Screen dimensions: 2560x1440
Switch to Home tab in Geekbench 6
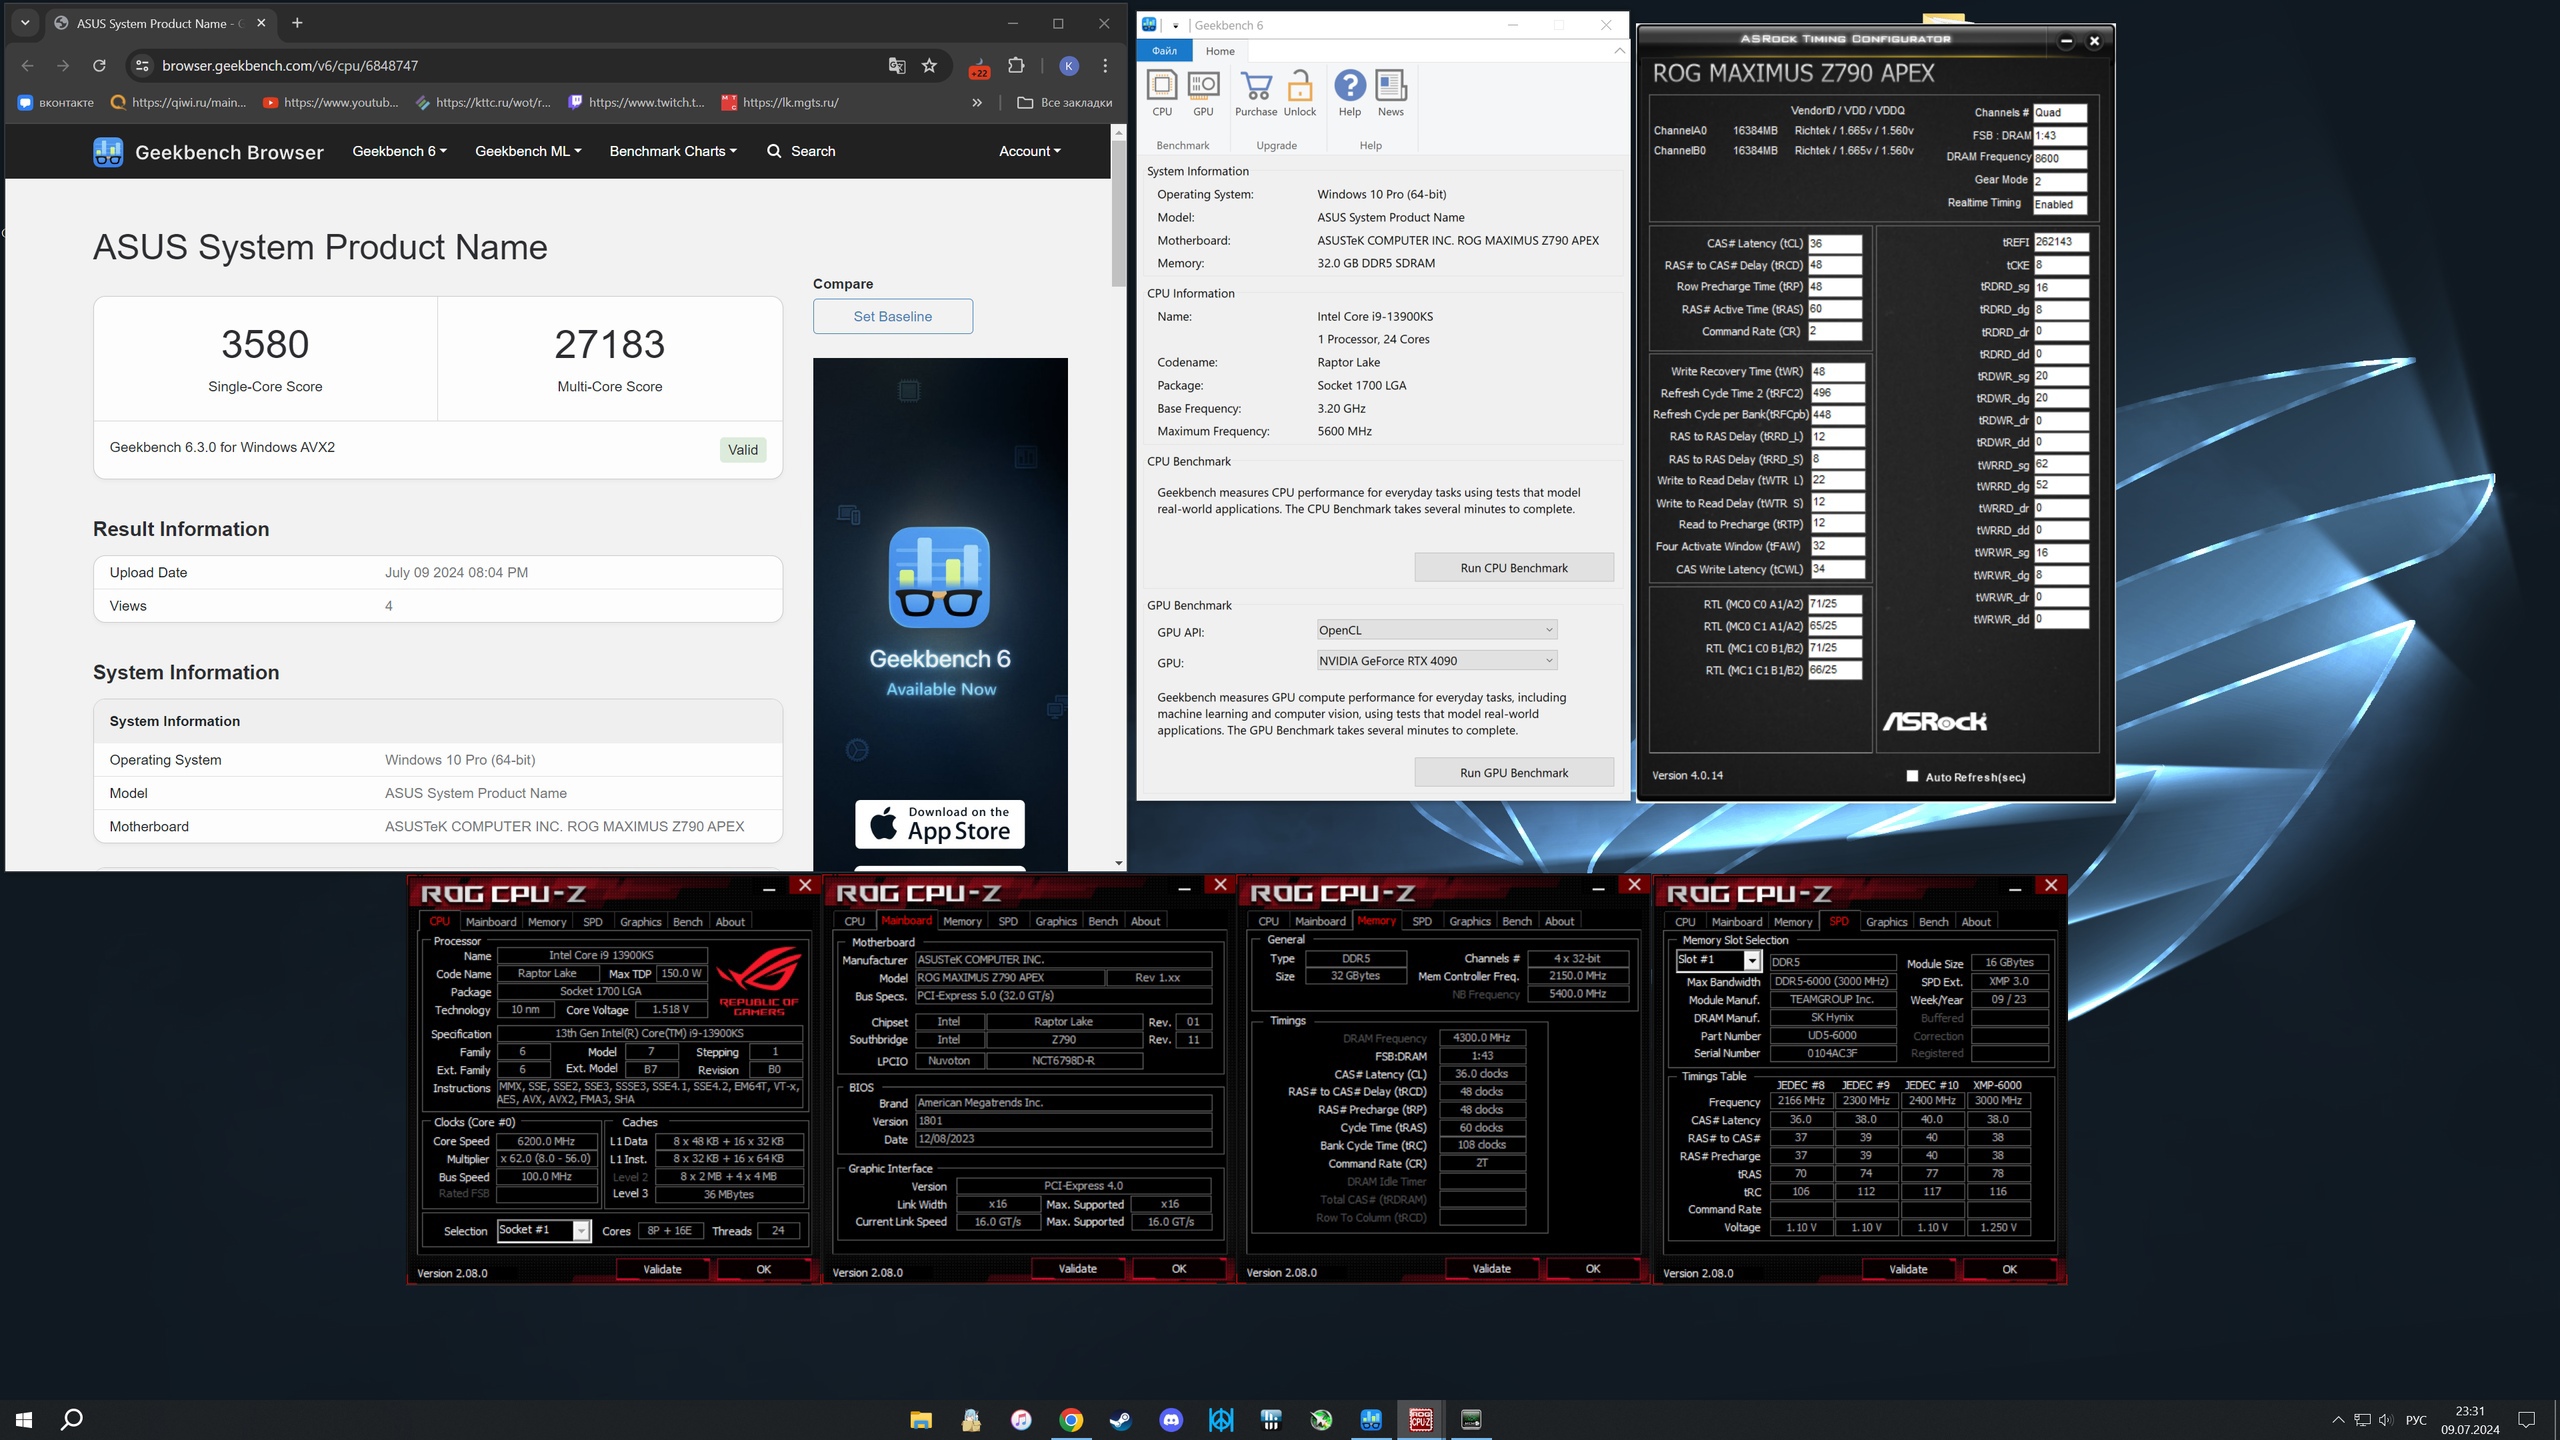(x=1220, y=51)
